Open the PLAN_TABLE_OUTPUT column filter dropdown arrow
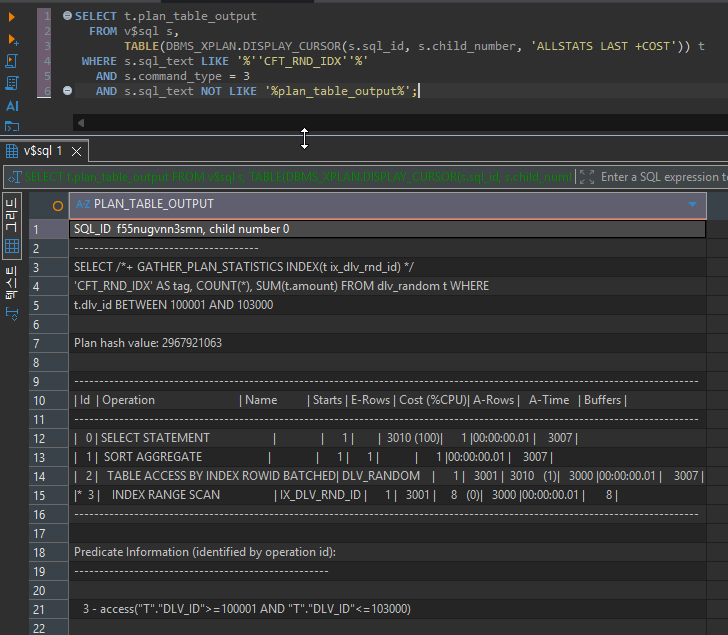The image size is (728, 635). [x=692, y=204]
